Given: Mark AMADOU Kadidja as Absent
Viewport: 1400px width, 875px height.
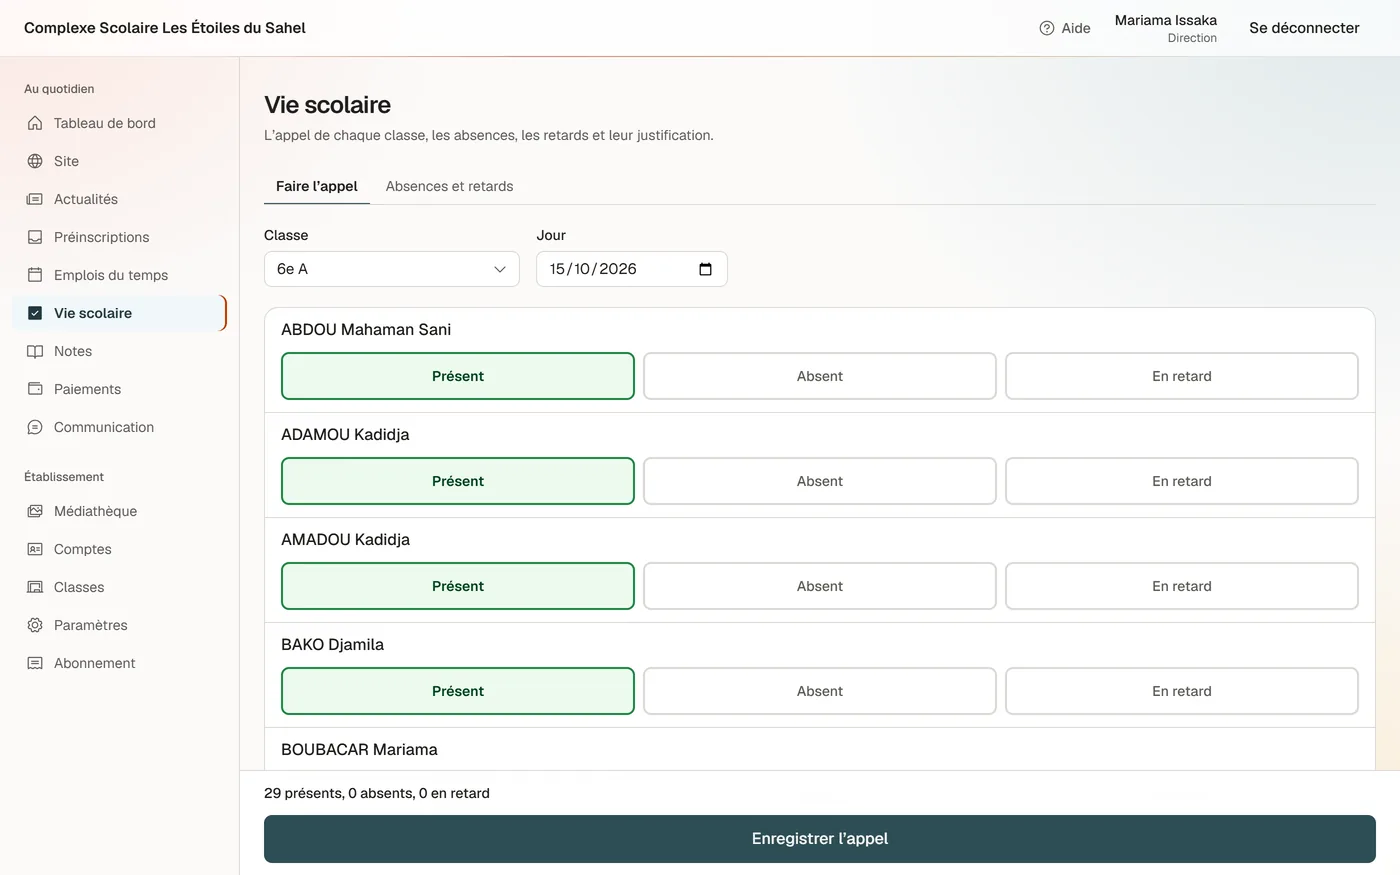Looking at the screenshot, I should (x=820, y=586).
